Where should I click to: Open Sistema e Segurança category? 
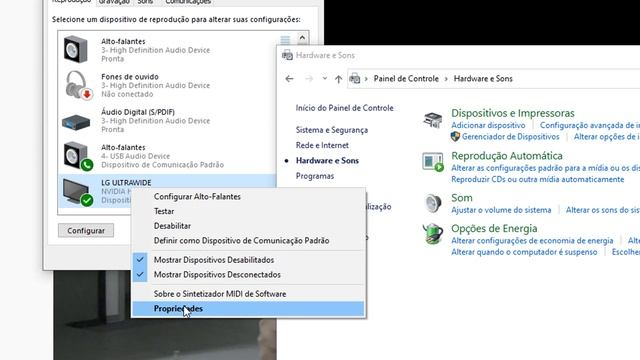click(332, 130)
